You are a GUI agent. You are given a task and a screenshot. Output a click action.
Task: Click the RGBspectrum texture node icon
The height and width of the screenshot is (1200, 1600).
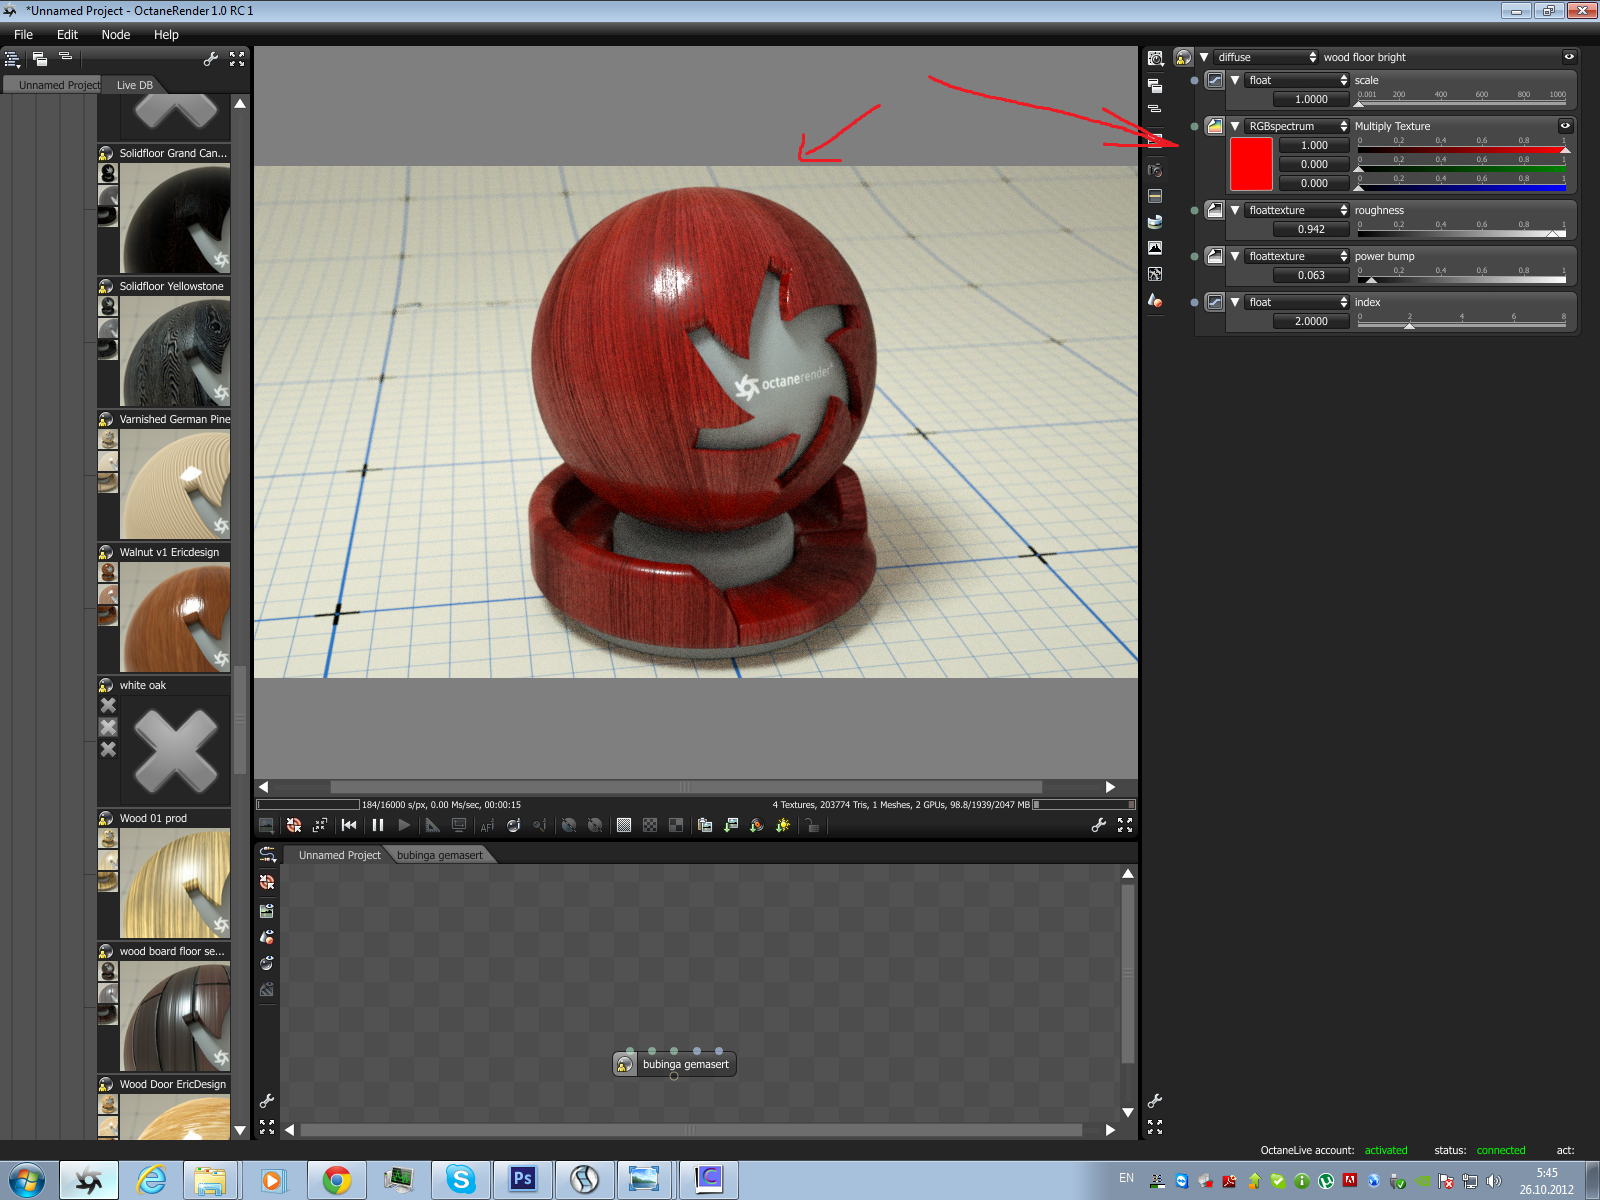(x=1215, y=126)
